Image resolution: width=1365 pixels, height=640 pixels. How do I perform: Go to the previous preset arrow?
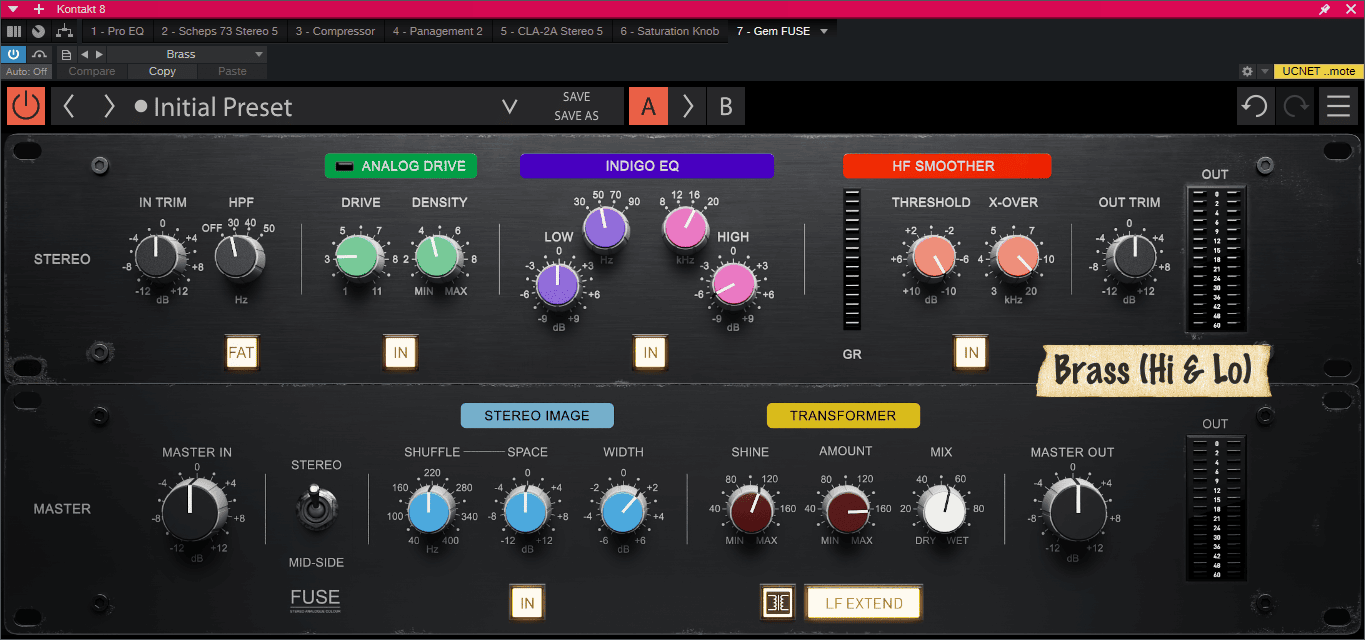point(69,107)
